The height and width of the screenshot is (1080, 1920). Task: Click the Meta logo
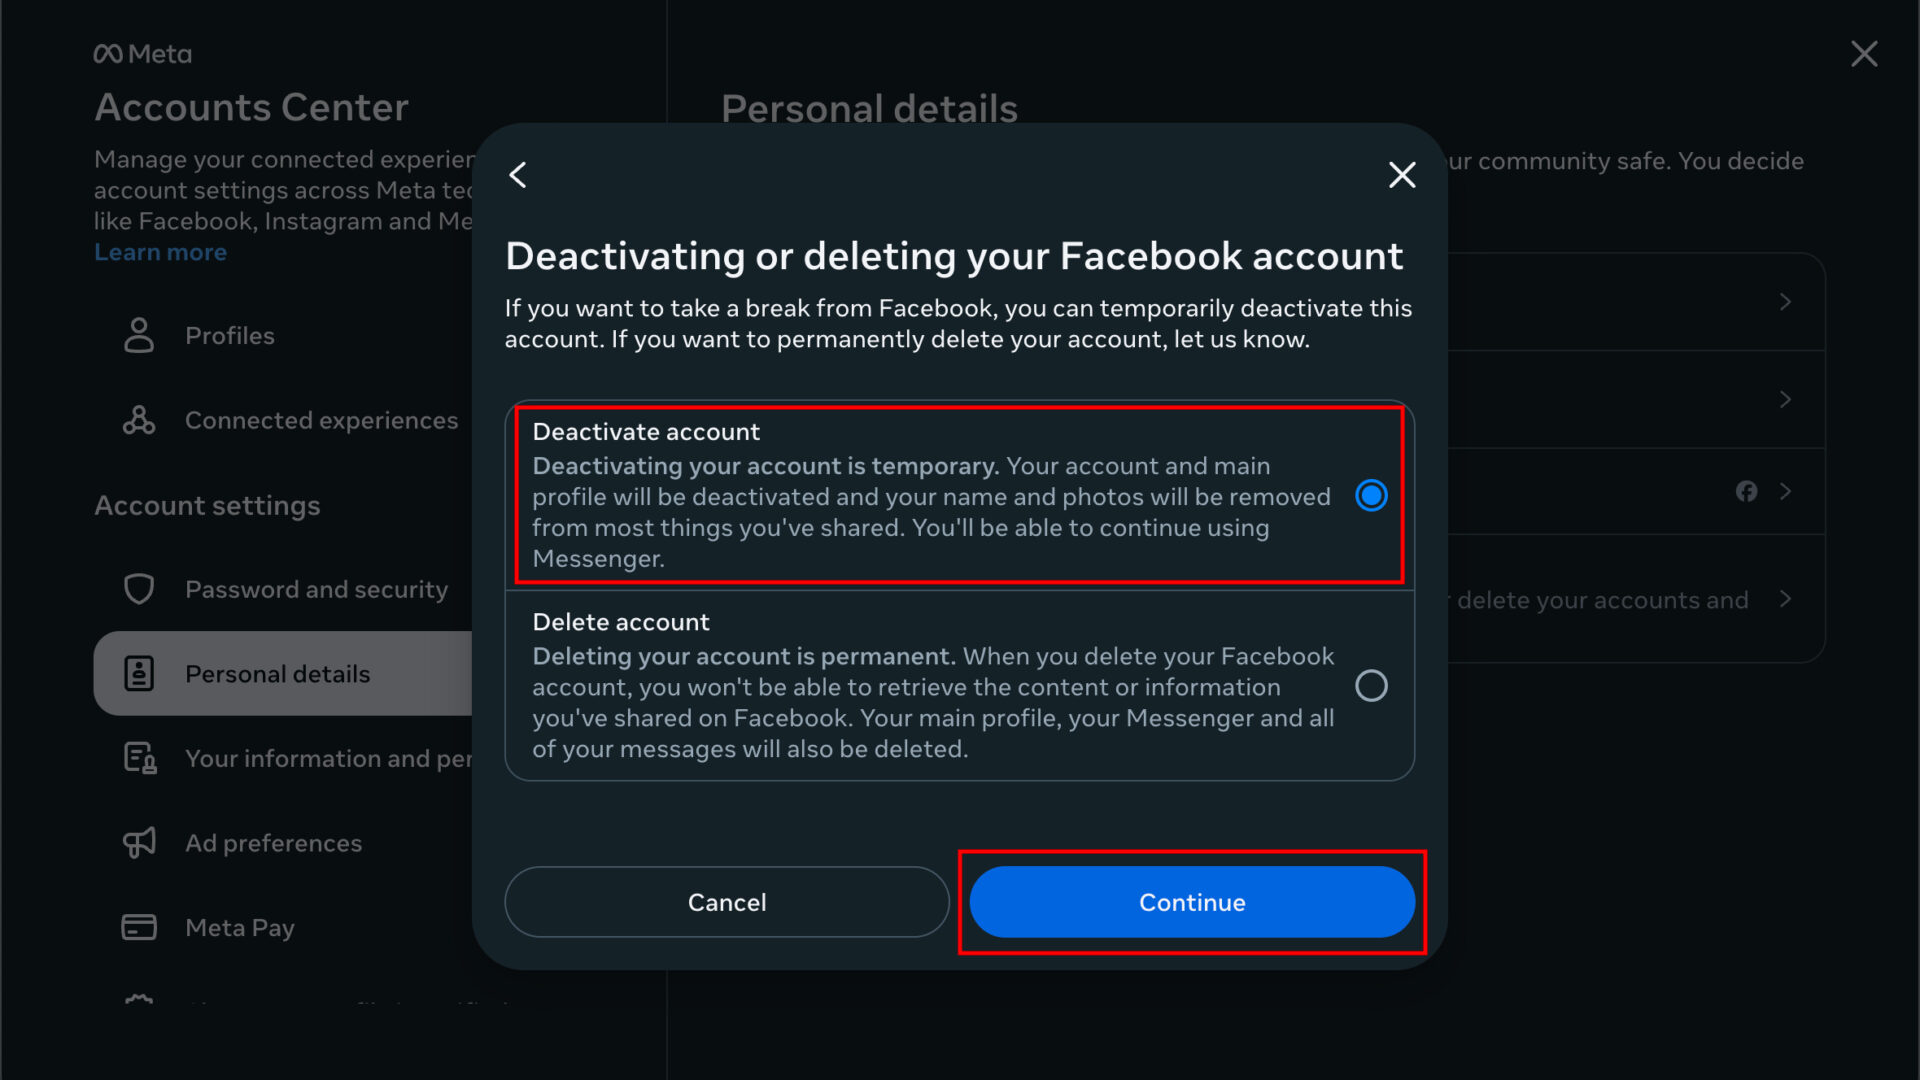(x=142, y=53)
